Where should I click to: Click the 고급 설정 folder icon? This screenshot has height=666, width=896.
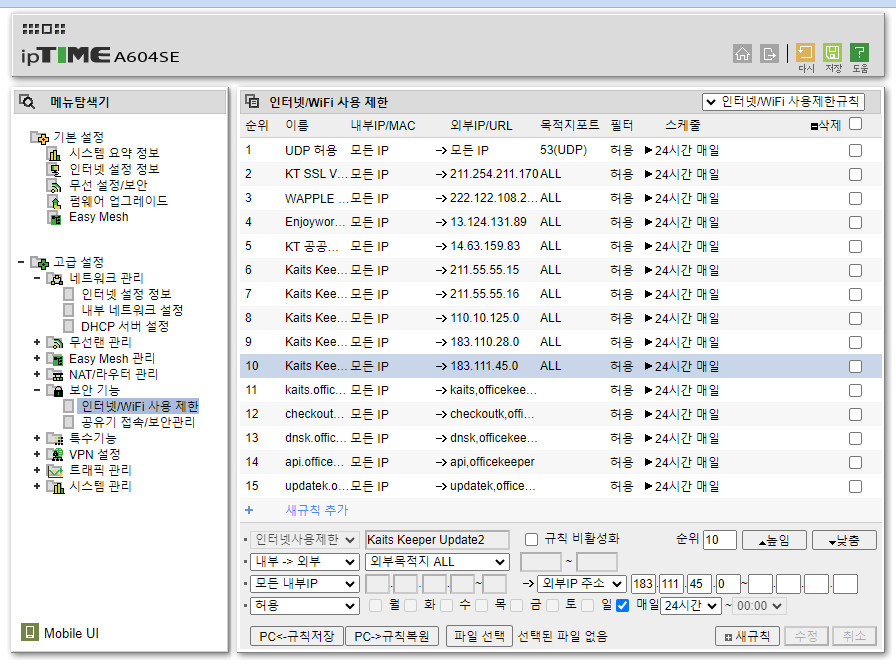pos(39,262)
